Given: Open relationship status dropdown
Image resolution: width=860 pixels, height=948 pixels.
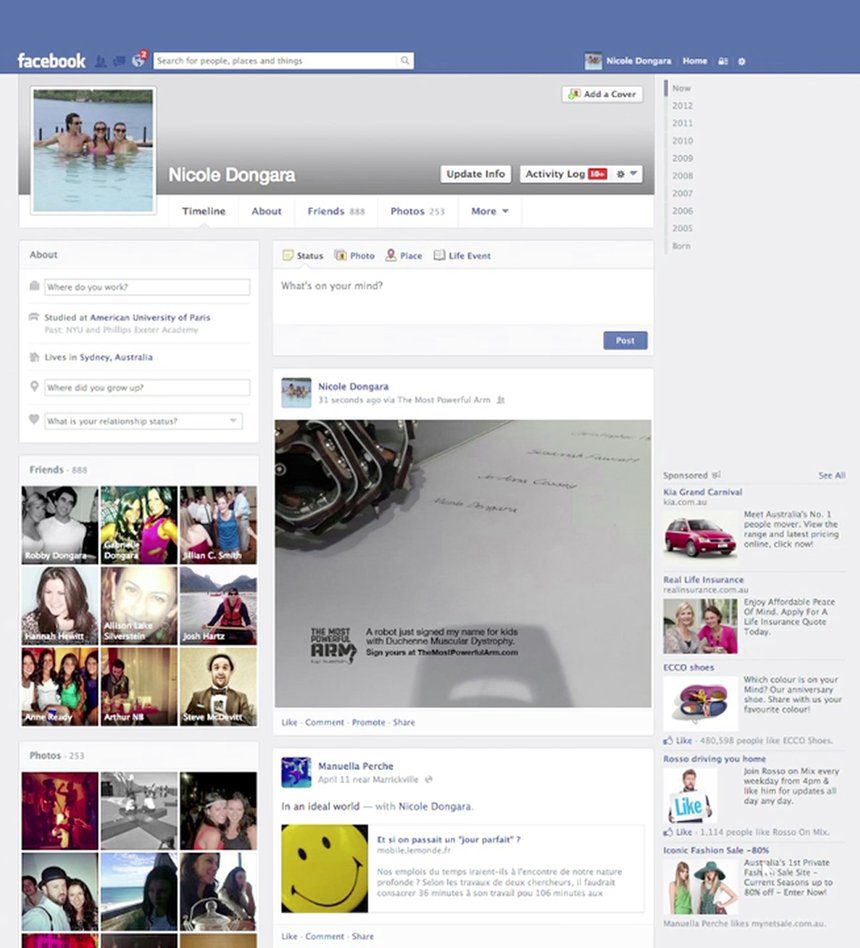Looking at the screenshot, I should (143, 421).
